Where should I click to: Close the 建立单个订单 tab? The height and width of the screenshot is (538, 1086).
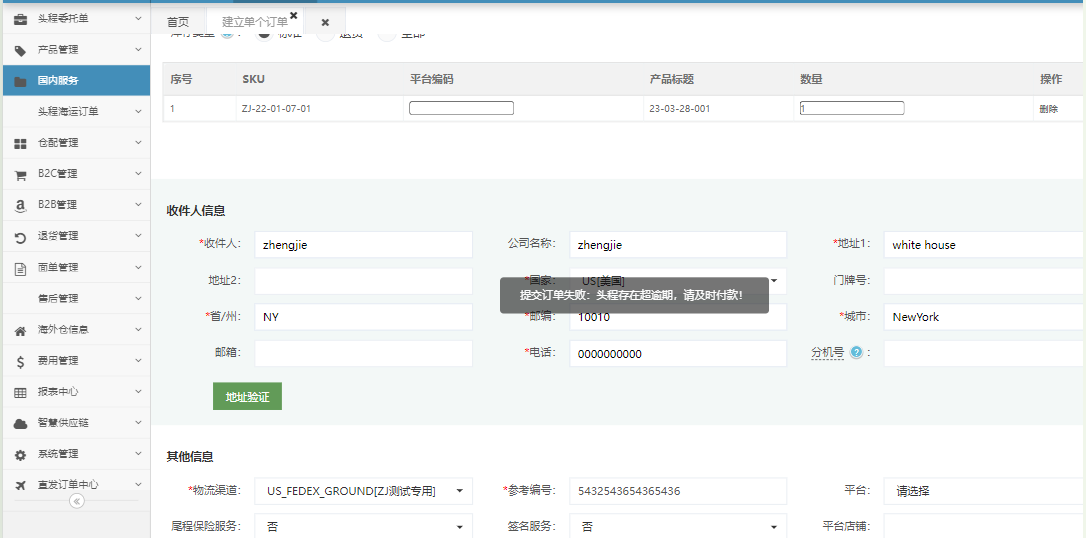(x=294, y=15)
